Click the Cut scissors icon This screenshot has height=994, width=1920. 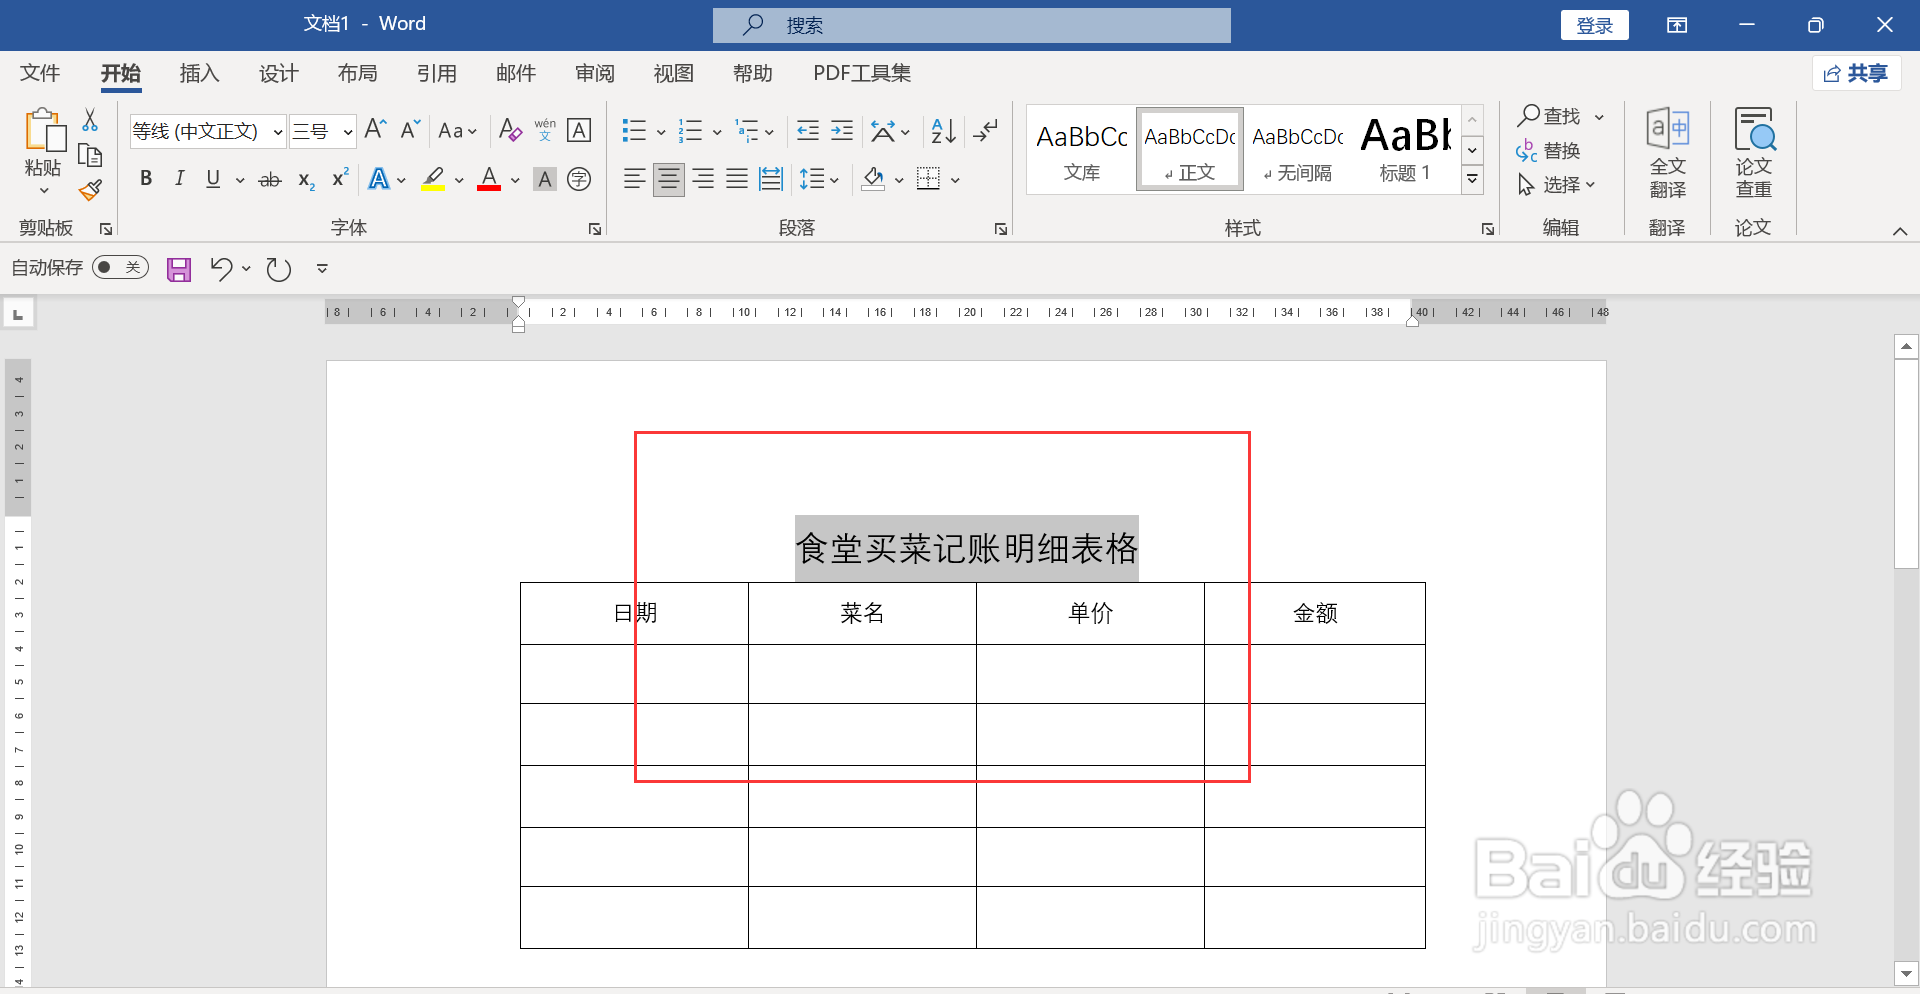90,120
